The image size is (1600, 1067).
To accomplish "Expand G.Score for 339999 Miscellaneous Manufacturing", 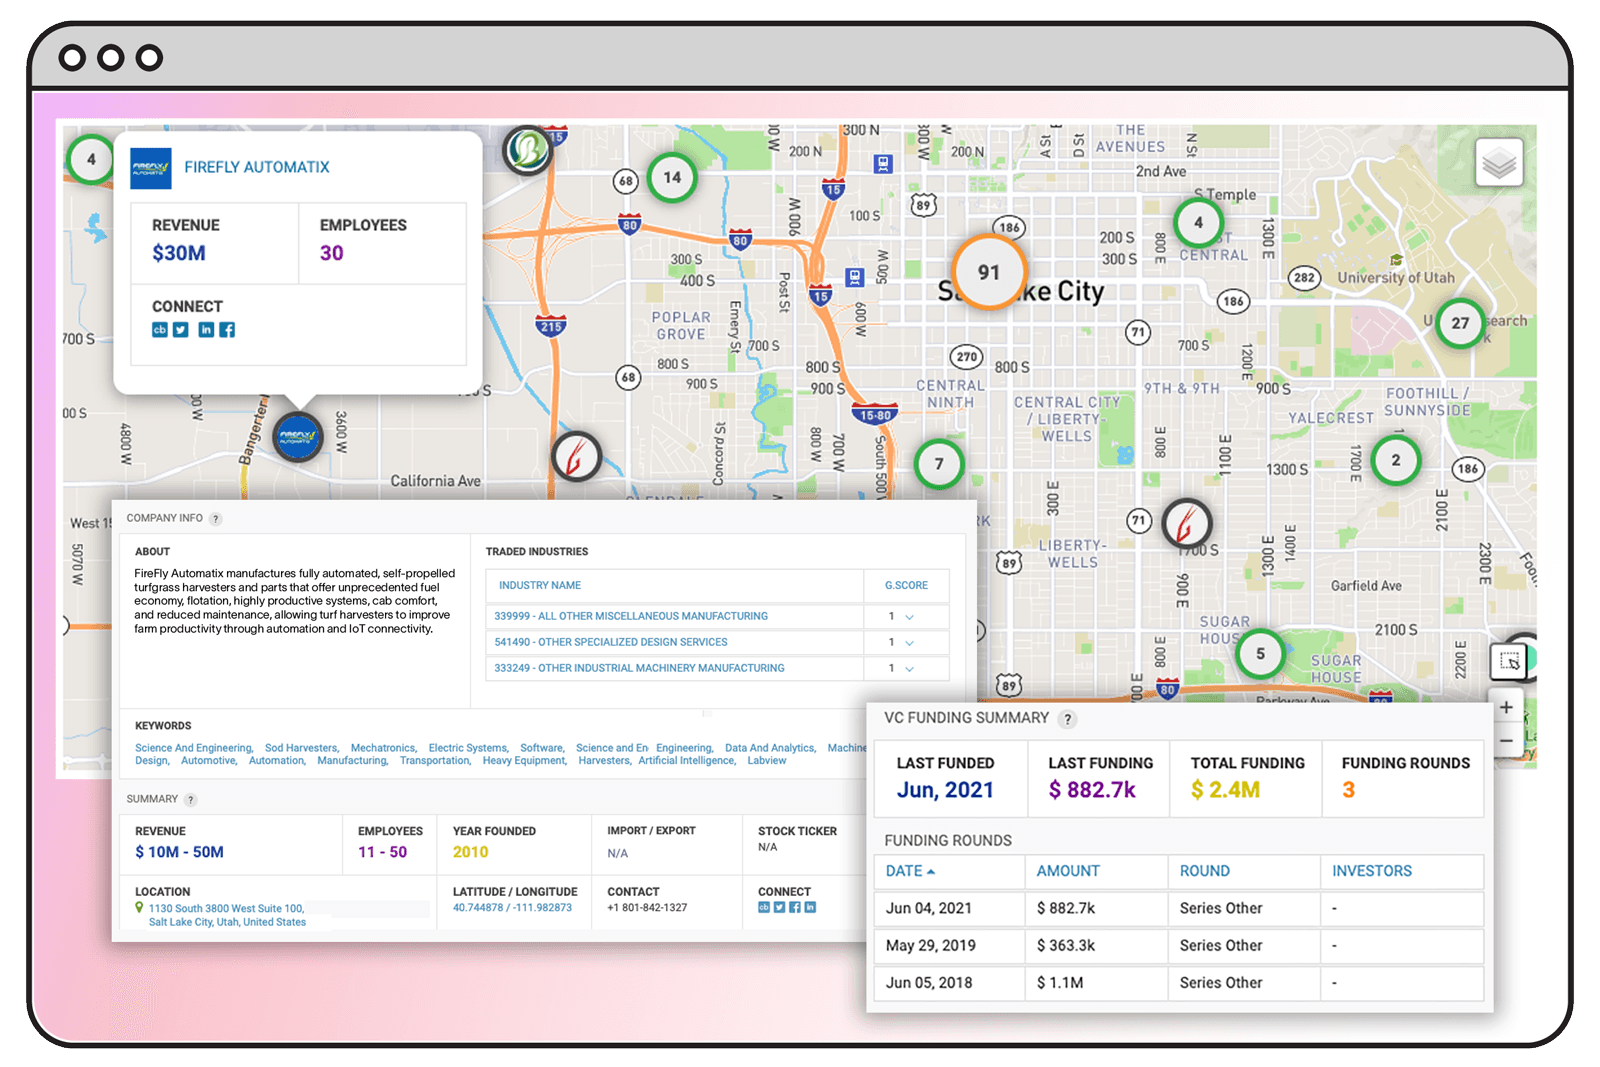I will pos(909,617).
